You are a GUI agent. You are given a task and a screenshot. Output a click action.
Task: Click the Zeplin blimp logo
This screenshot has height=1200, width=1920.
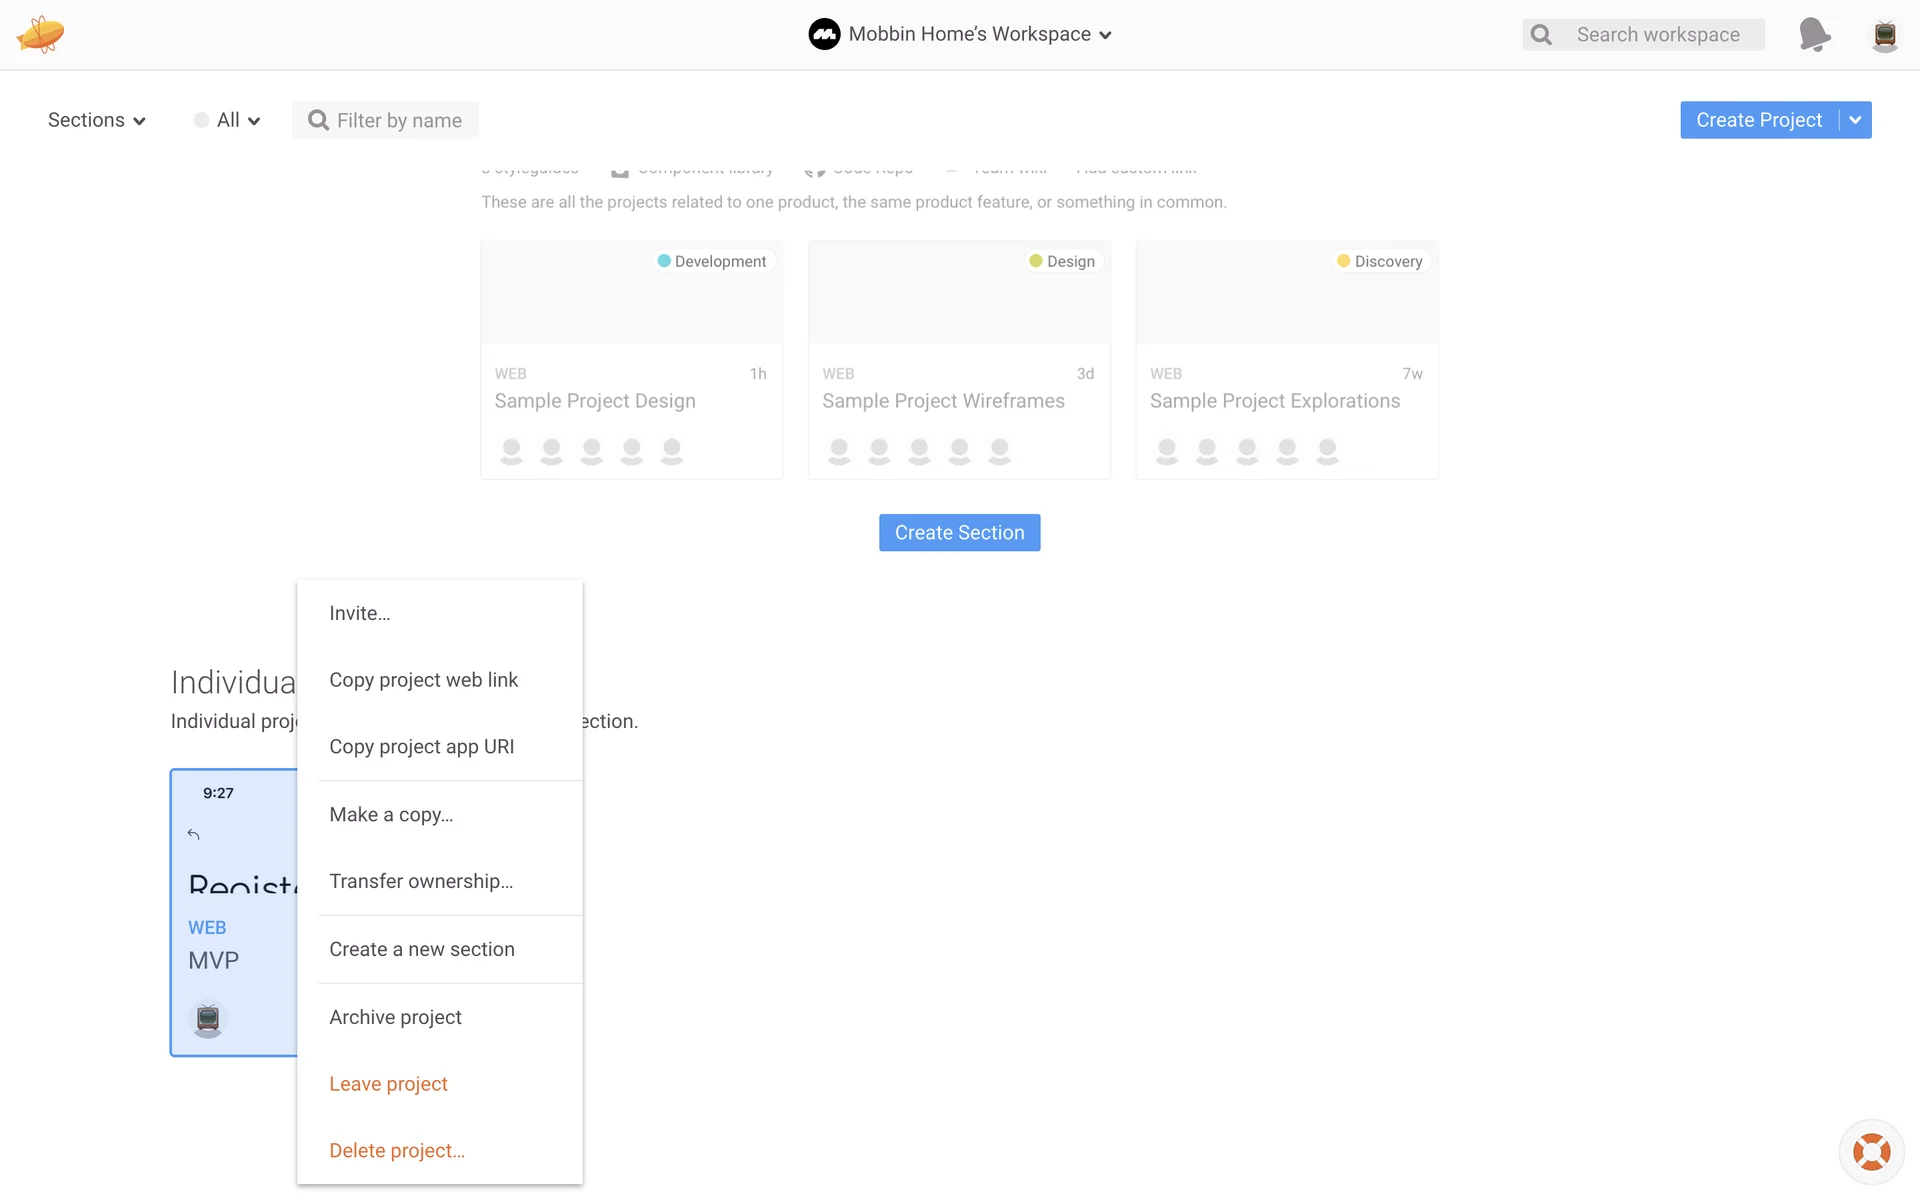coord(40,34)
